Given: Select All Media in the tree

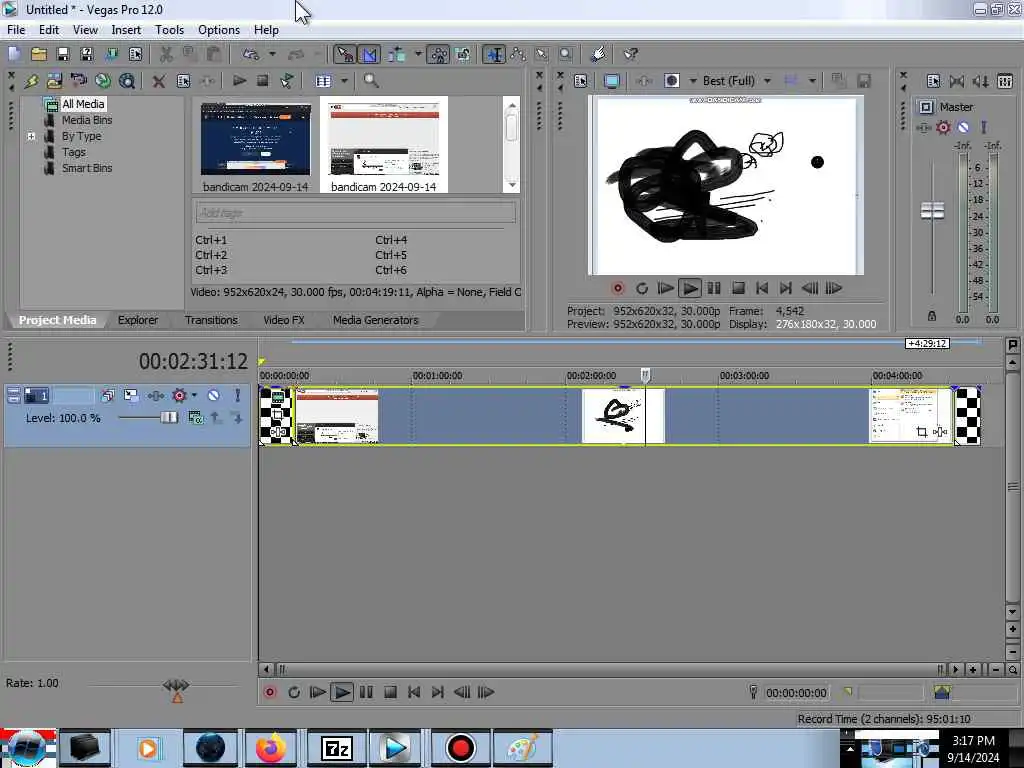Looking at the screenshot, I should (x=83, y=104).
